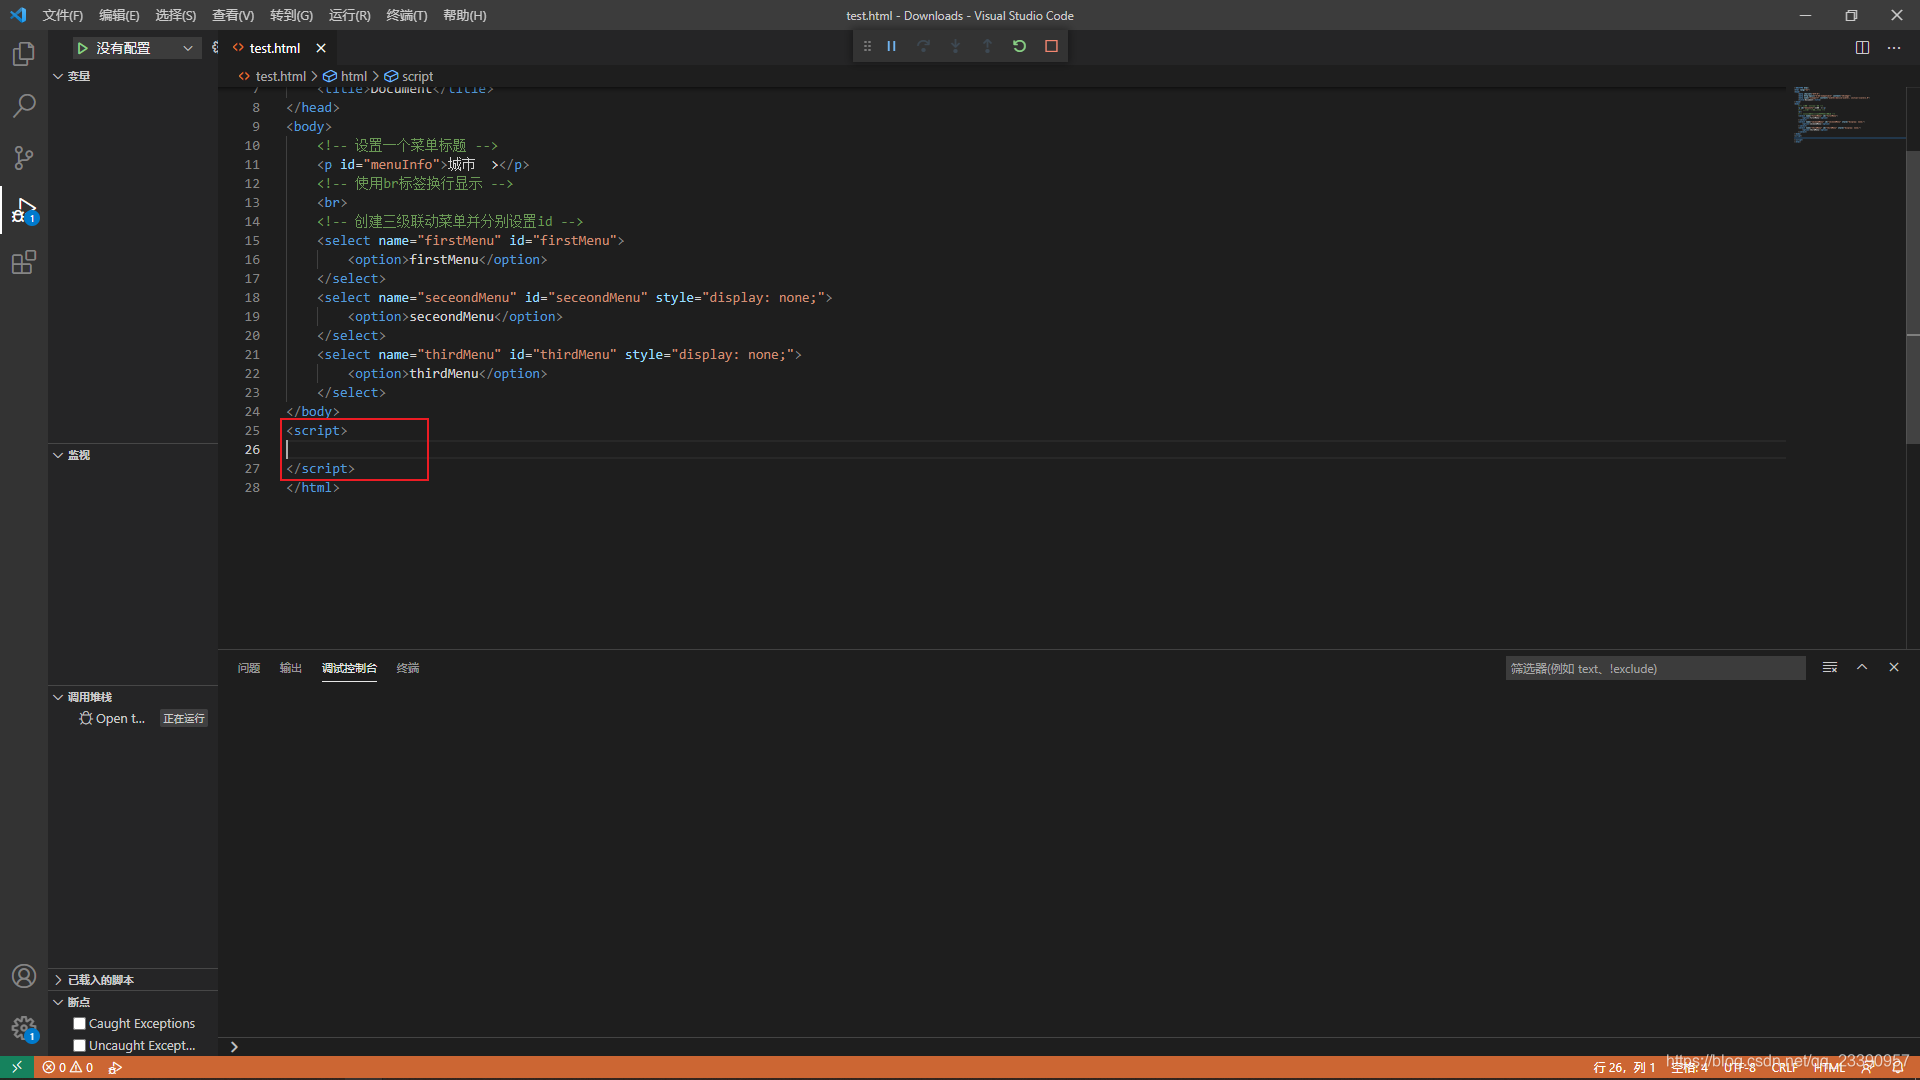The height and width of the screenshot is (1080, 1920).
Task: Maximize the bottom panel with the chevron
Action: point(1862,667)
